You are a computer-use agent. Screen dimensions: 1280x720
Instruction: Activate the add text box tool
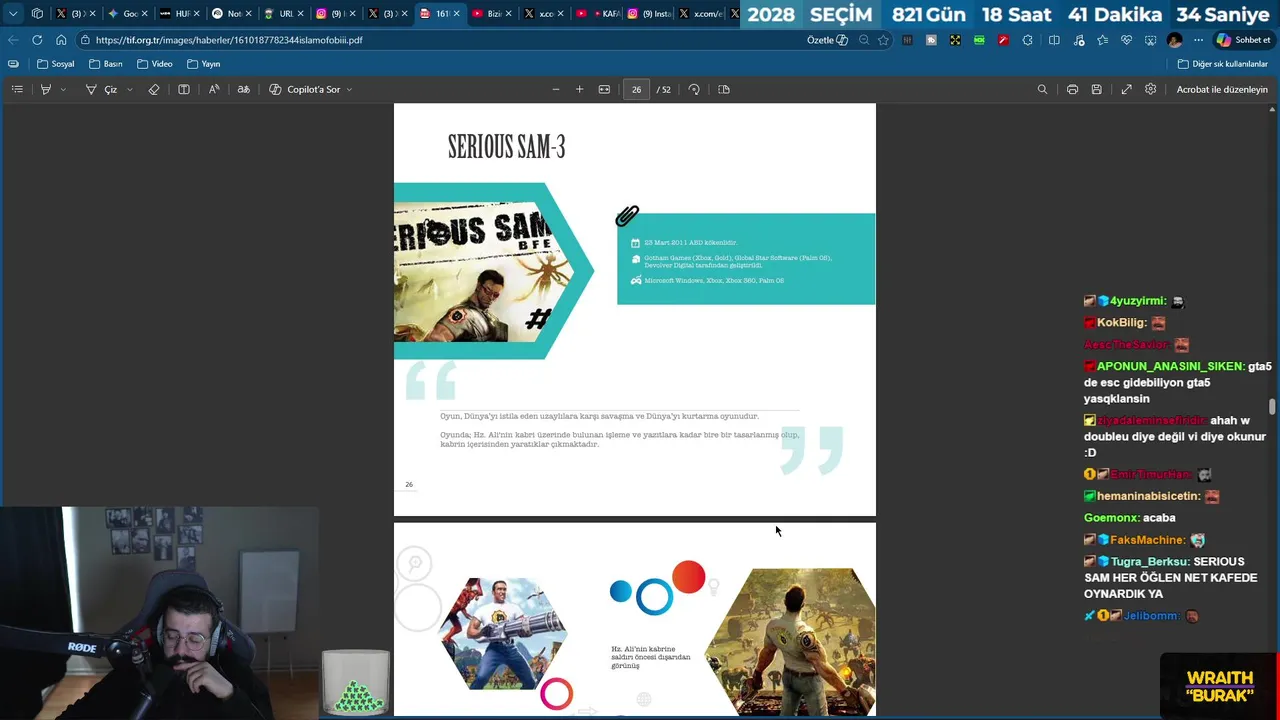(184, 89)
